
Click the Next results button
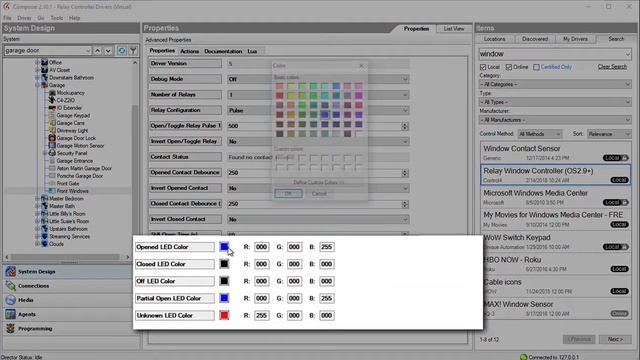pyautogui.click(x=615, y=339)
